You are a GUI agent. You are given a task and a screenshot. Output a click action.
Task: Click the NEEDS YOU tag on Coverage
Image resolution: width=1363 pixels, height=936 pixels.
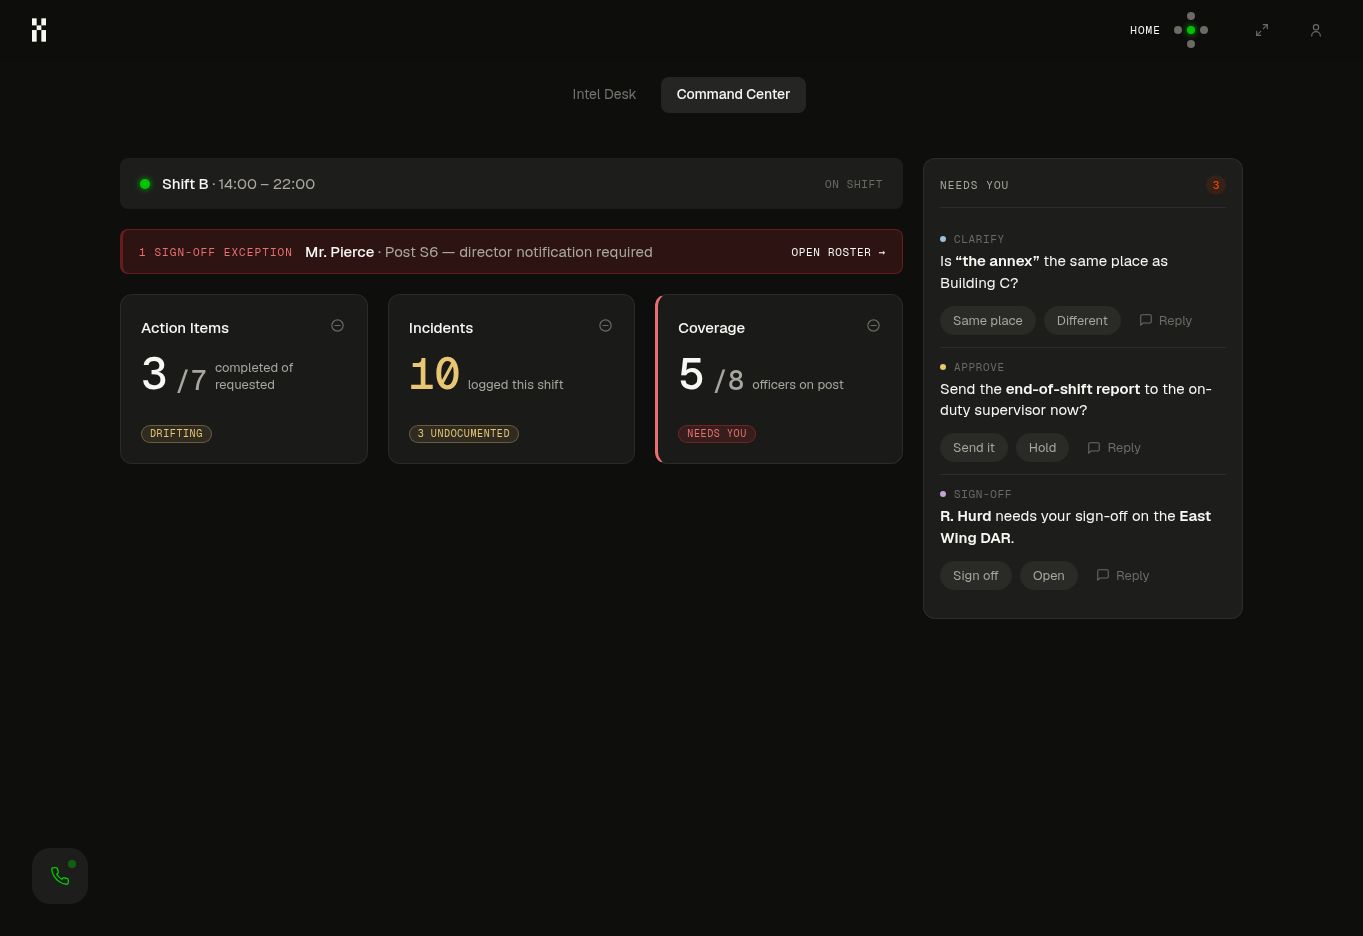coord(717,433)
